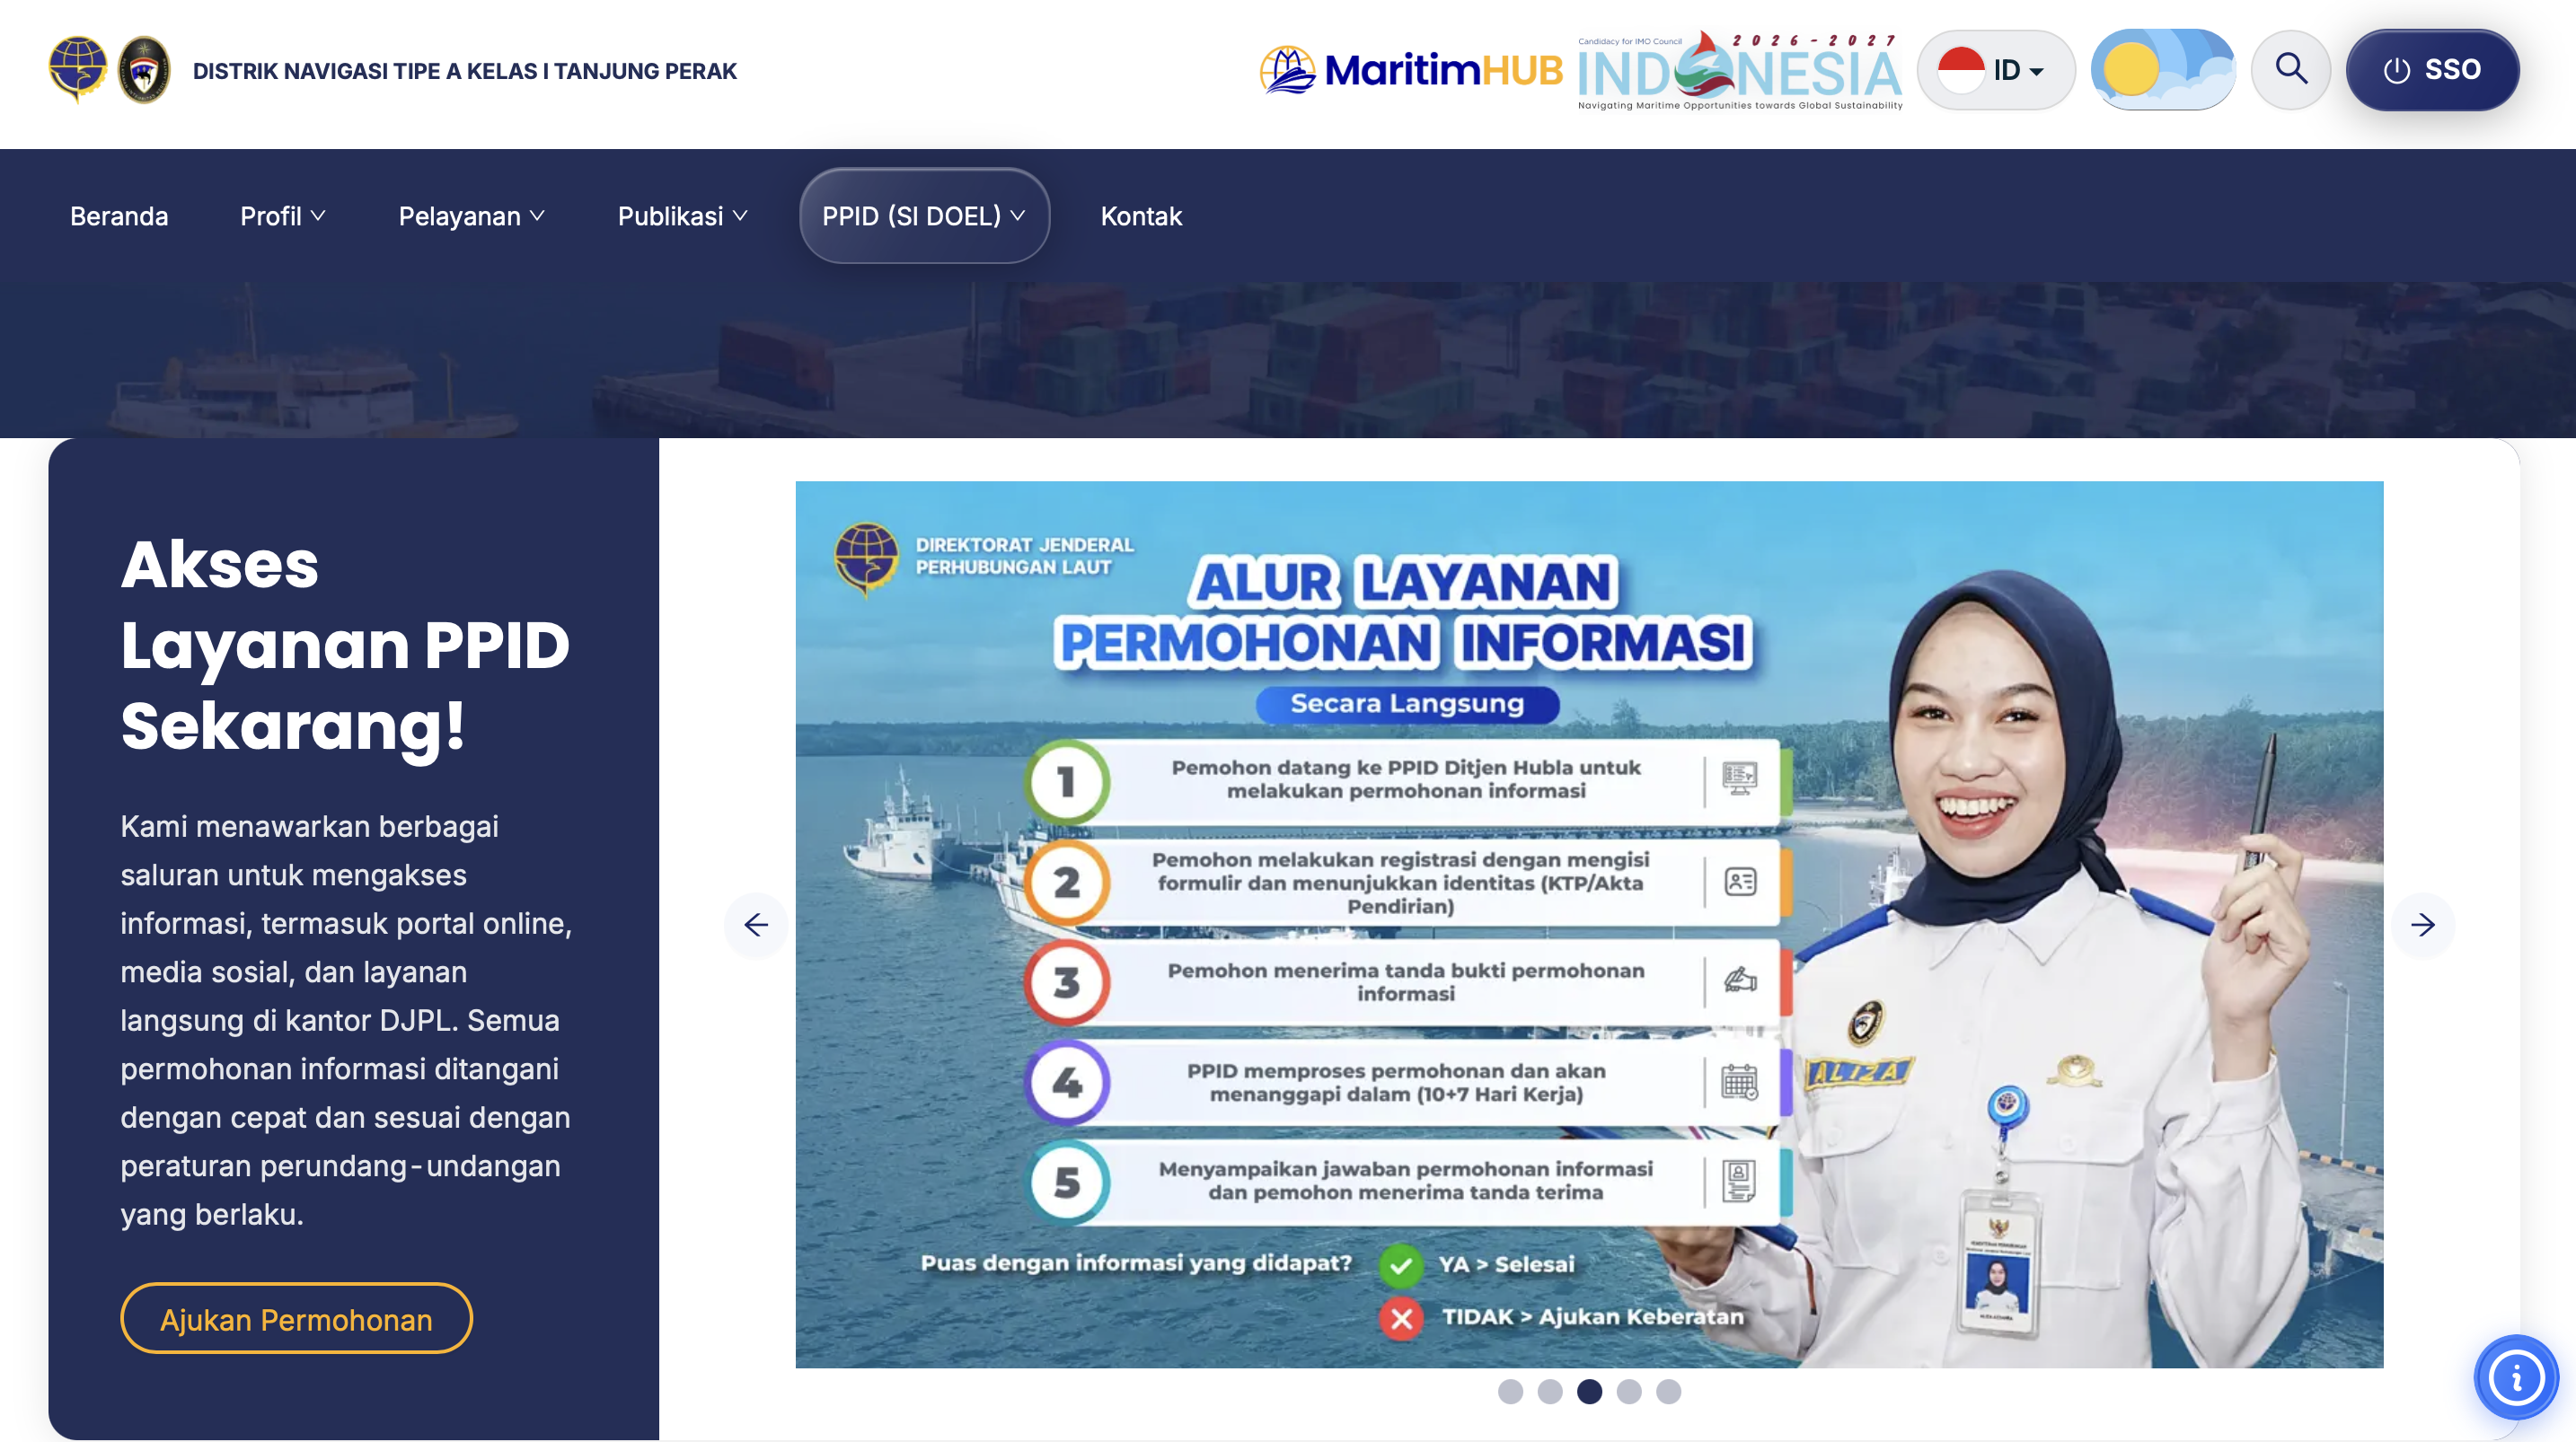Advance carousel with right arrow
This screenshot has width=2576, height=1442.
click(2422, 925)
